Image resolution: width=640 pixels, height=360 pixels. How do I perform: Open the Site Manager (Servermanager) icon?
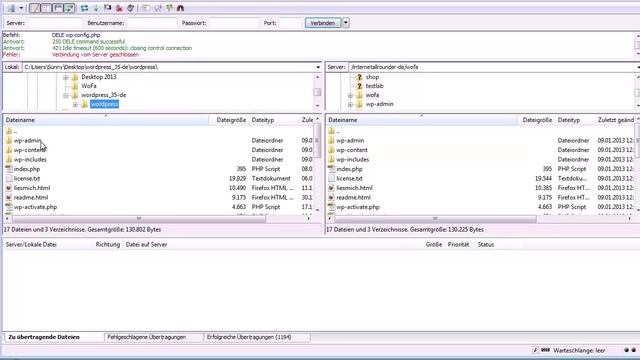[x=11, y=8]
